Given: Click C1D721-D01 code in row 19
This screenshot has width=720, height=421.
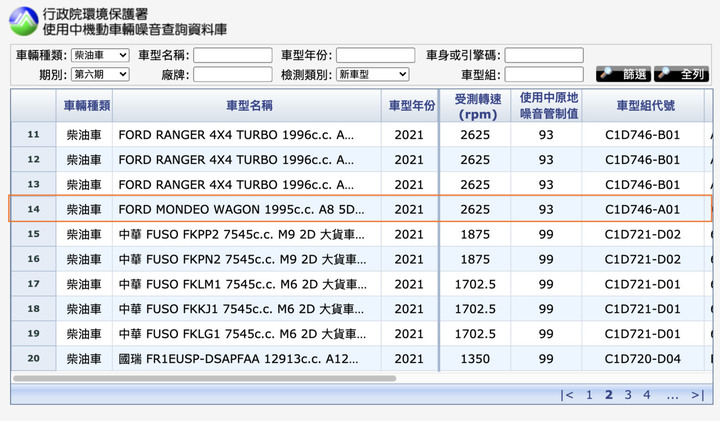Looking at the screenshot, I should [x=642, y=334].
